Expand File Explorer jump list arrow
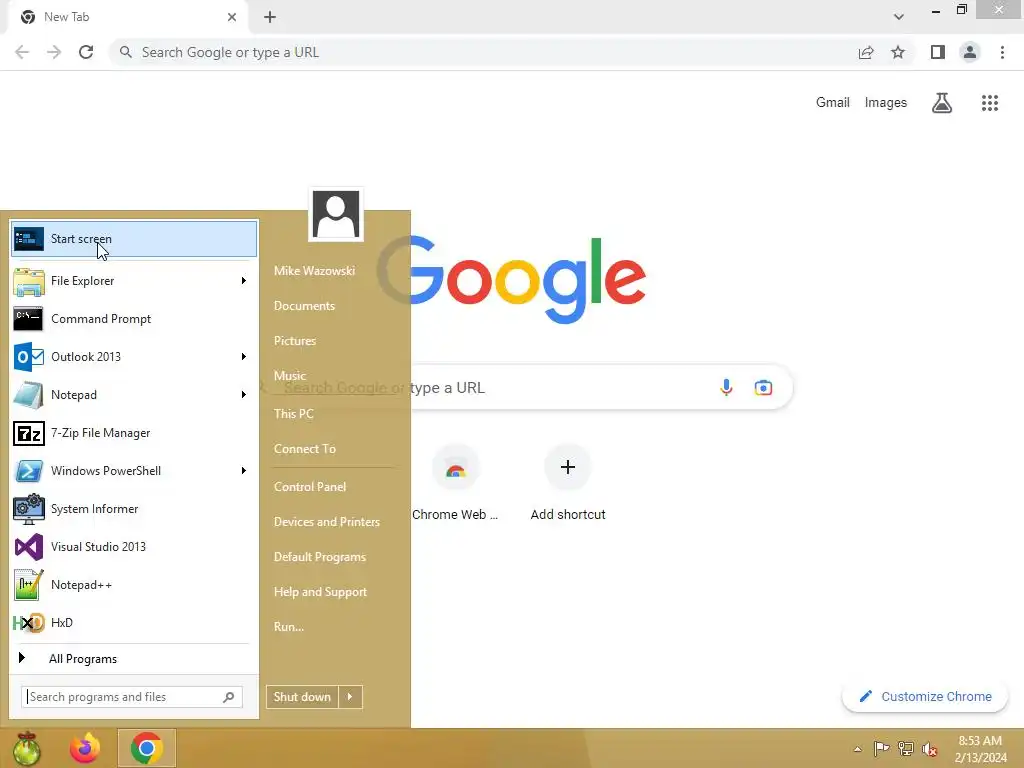 tap(244, 281)
